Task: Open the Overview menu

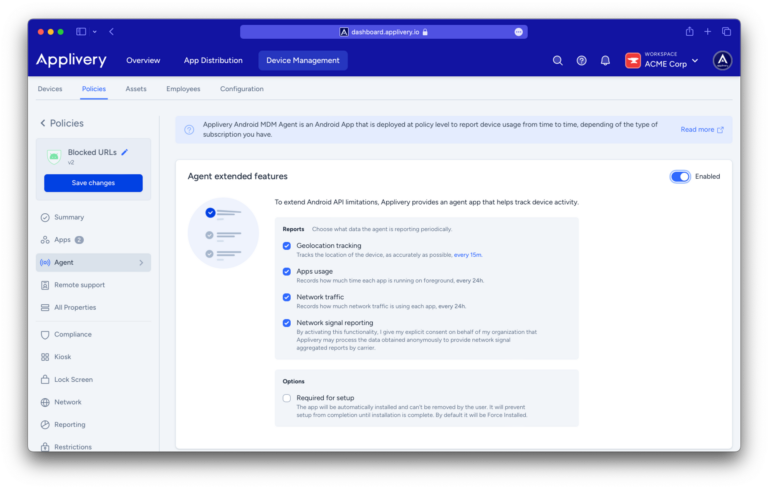Action: click(x=143, y=61)
